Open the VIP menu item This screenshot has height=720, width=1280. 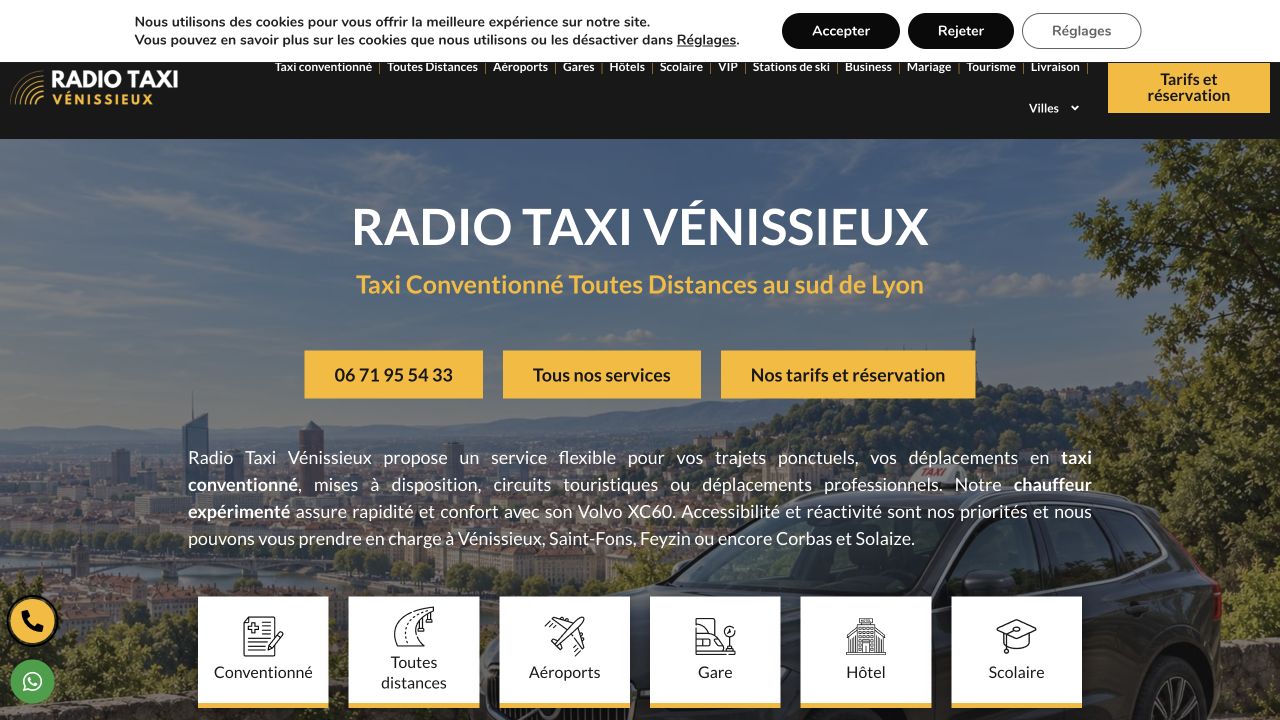tap(728, 67)
